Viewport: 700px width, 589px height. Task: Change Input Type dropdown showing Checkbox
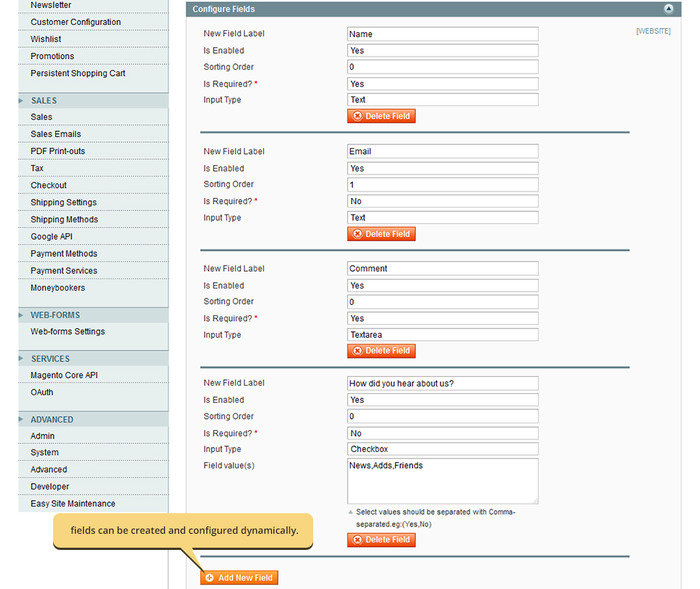point(442,449)
